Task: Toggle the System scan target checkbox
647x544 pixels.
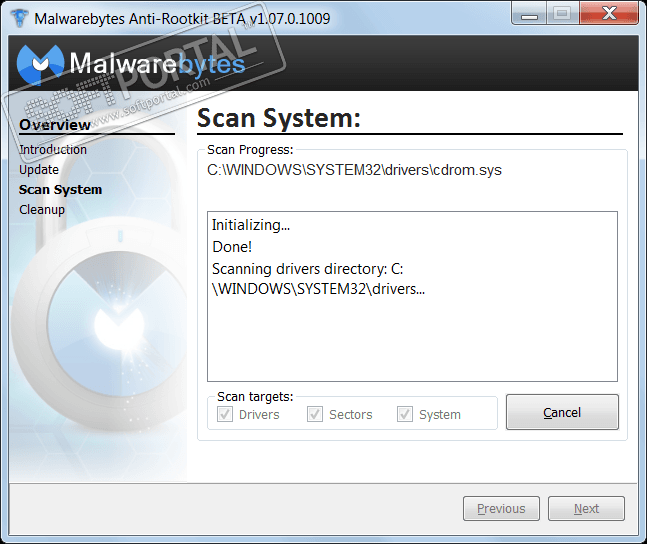Action: (405, 414)
